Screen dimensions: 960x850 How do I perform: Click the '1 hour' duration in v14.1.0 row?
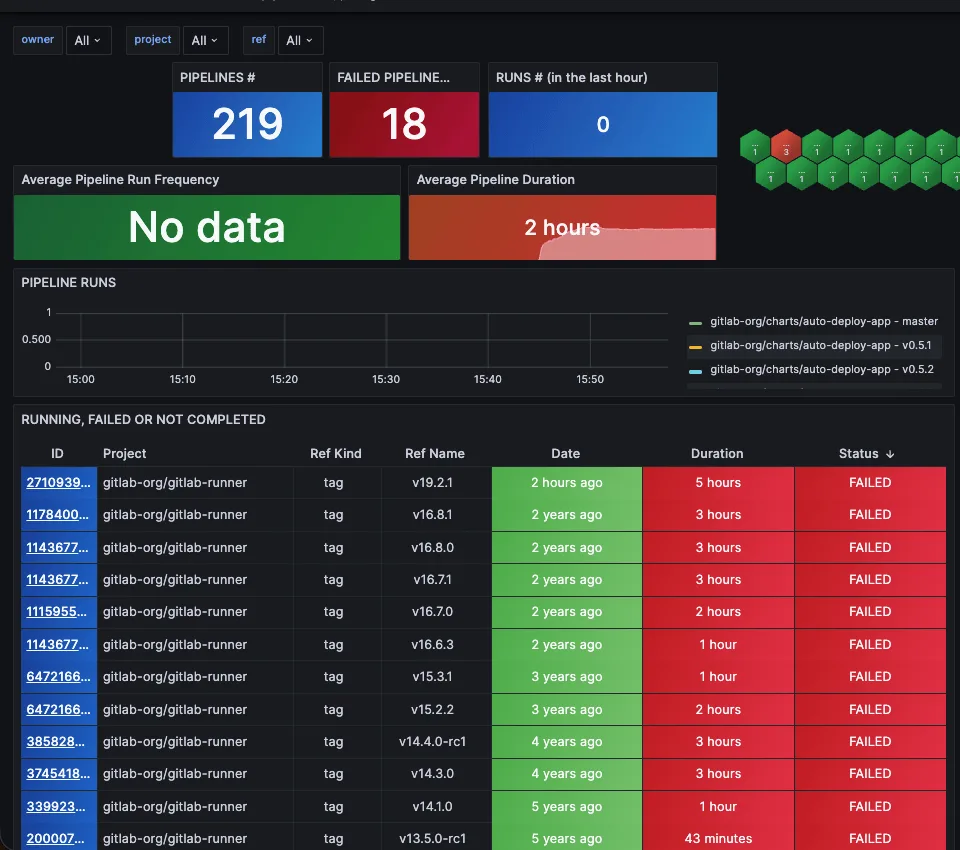(718, 807)
